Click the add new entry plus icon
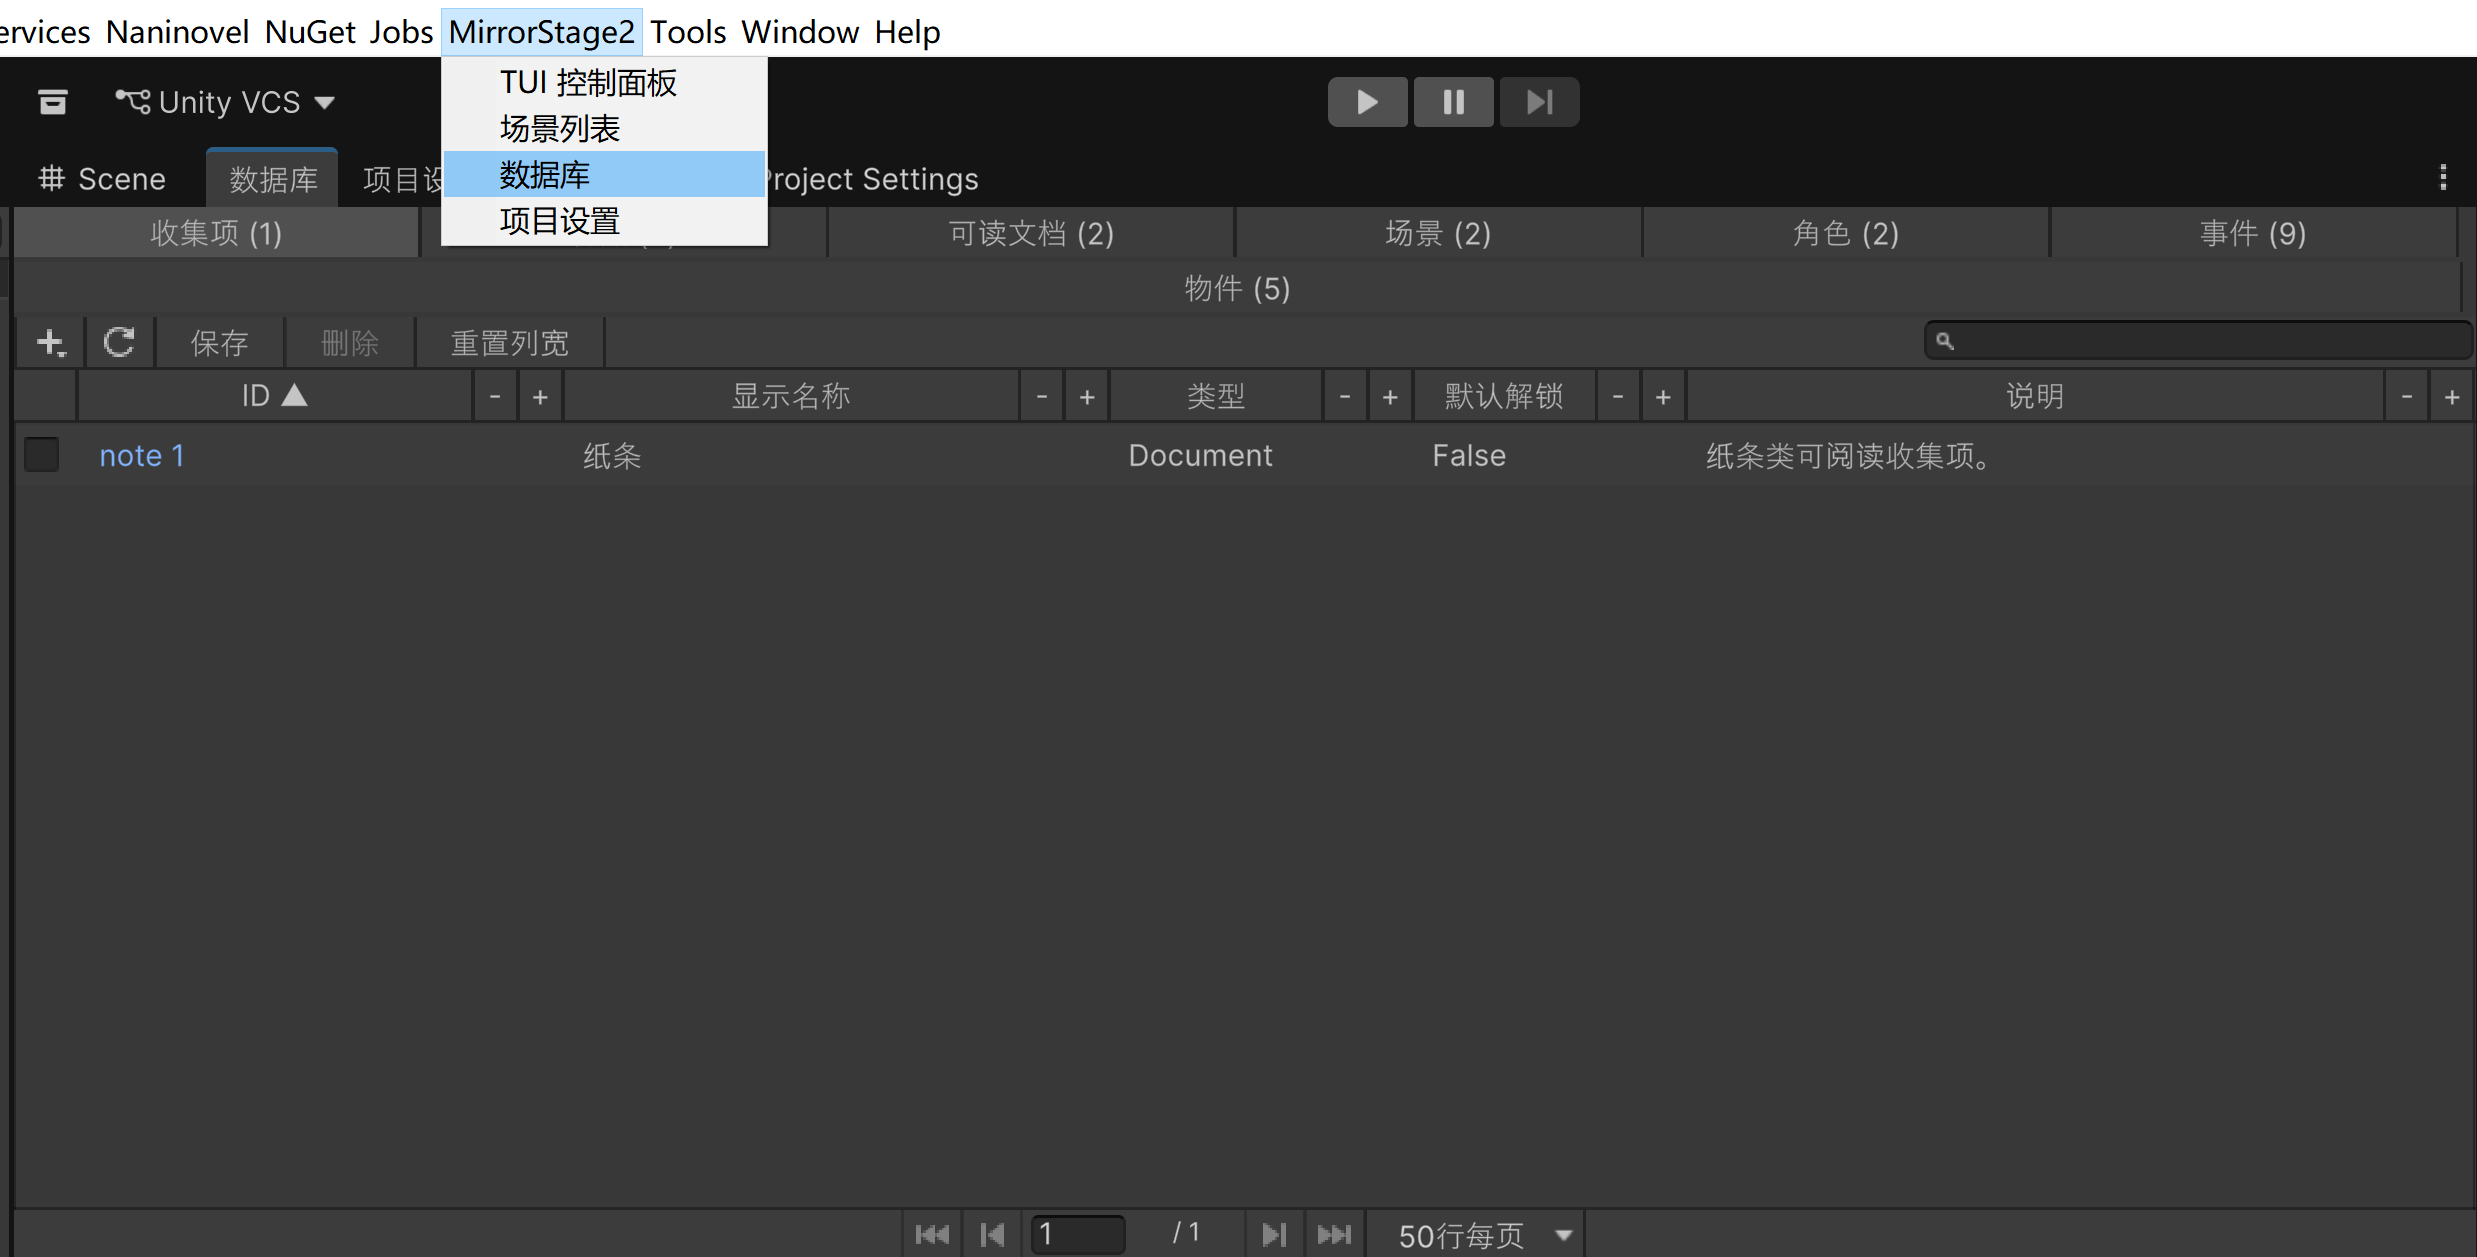 click(50, 343)
